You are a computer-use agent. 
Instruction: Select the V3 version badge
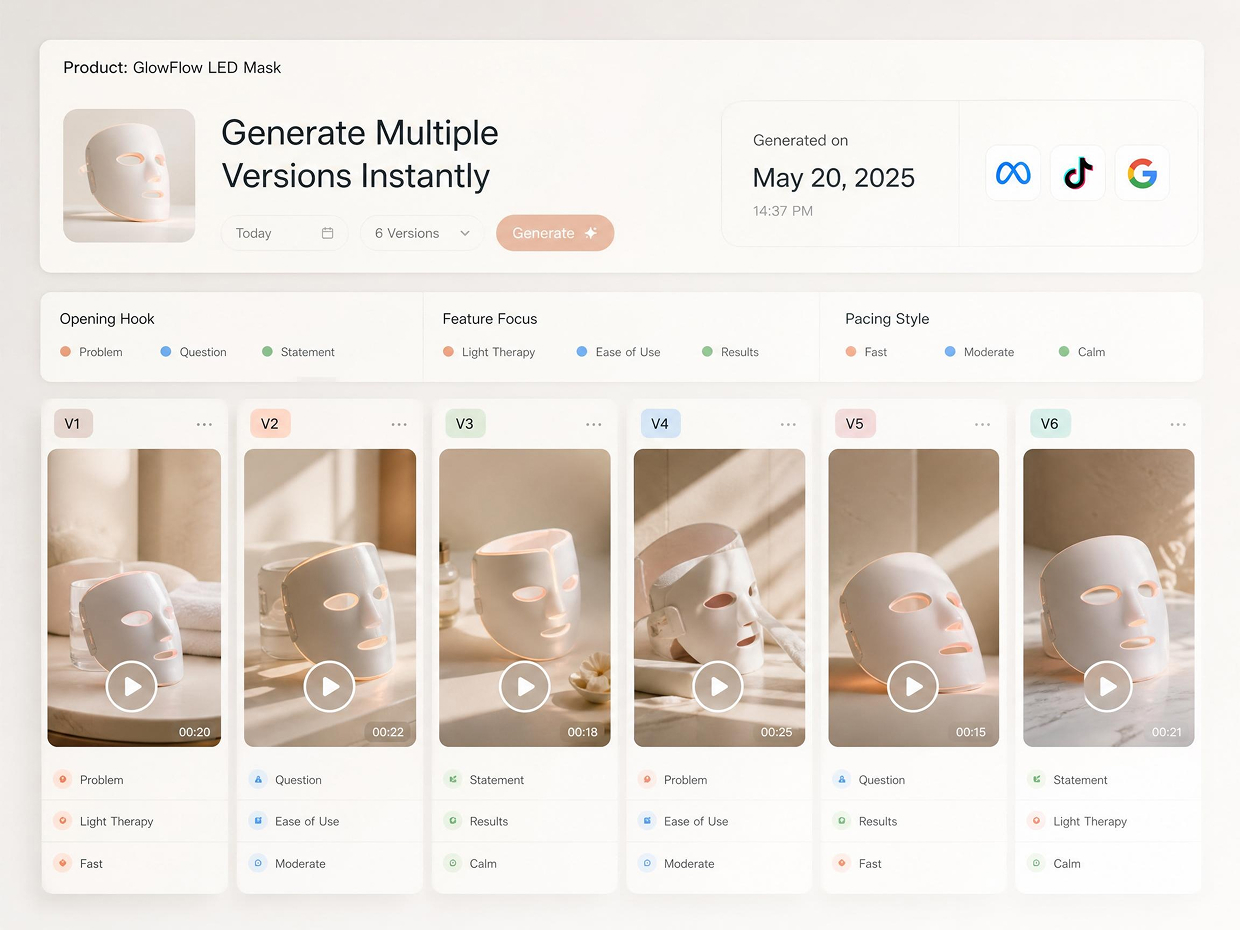coord(465,423)
